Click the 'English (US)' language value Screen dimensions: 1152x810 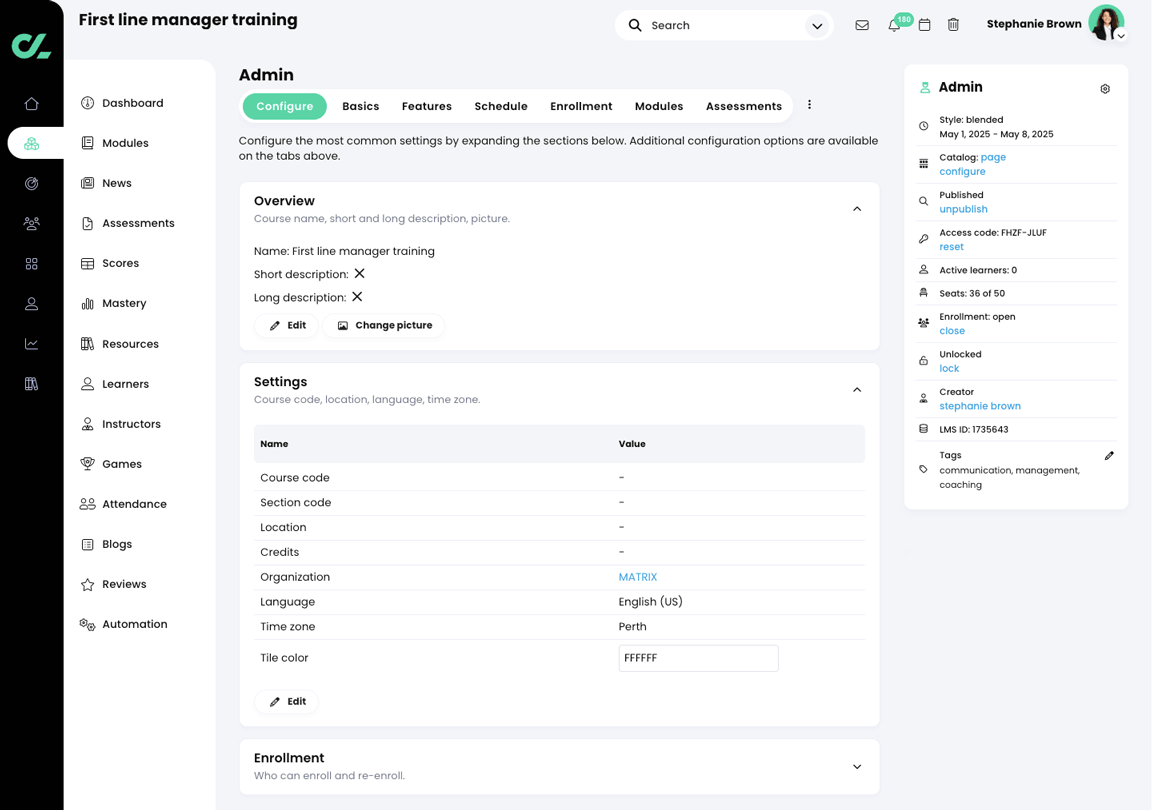650,602
